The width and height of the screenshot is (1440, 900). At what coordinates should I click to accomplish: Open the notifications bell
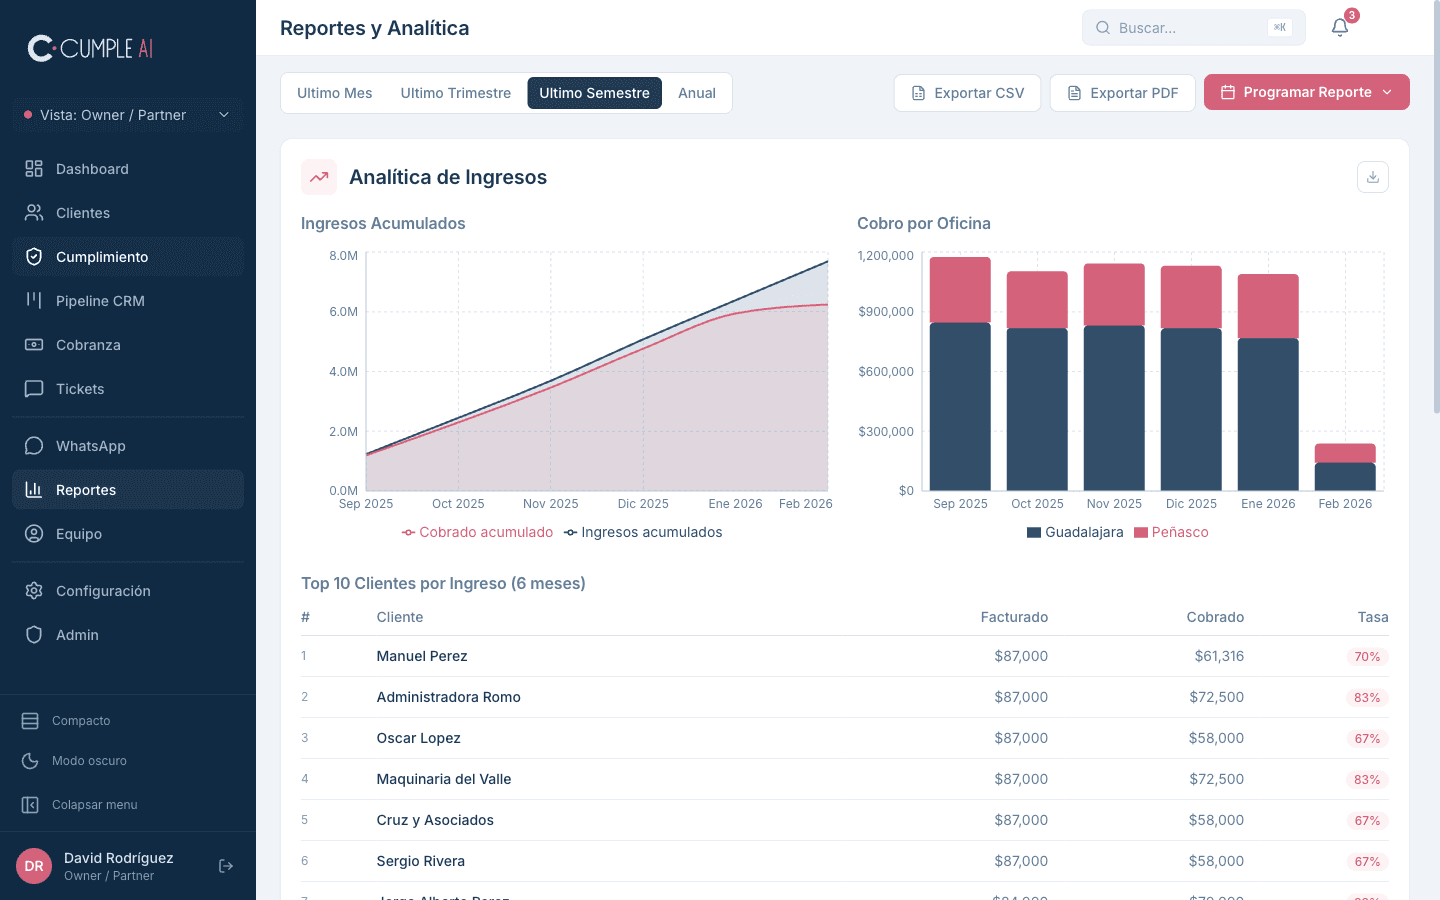click(1340, 27)
